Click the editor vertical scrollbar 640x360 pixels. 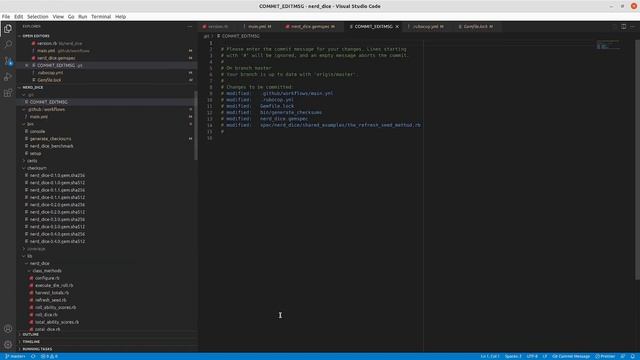click(637, 160)
